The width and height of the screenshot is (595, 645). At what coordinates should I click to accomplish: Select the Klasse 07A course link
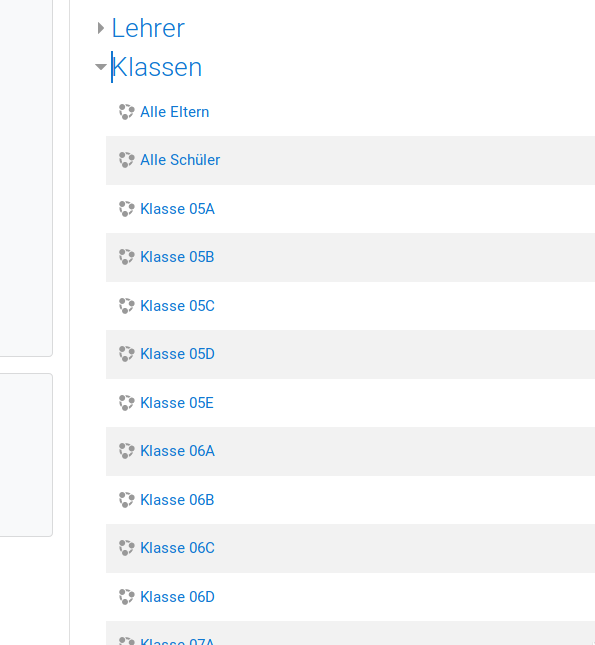pos(177,641)
